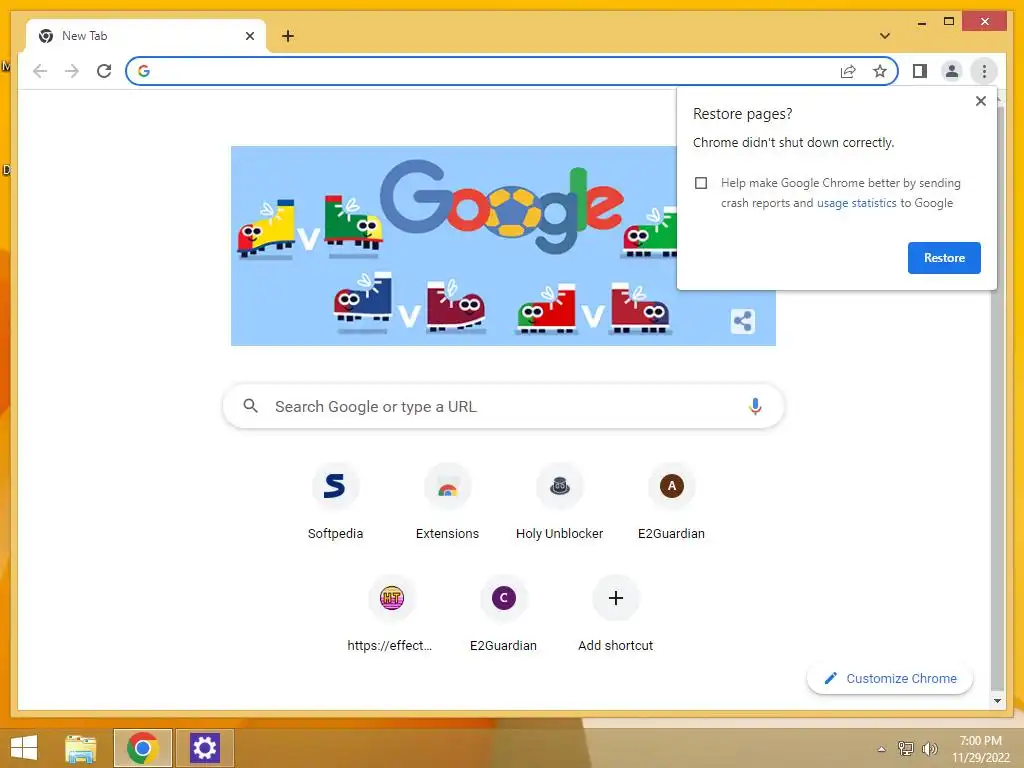Dismiss the Restore pages popup
This screenshot has height=768, width=1024.
980,101
